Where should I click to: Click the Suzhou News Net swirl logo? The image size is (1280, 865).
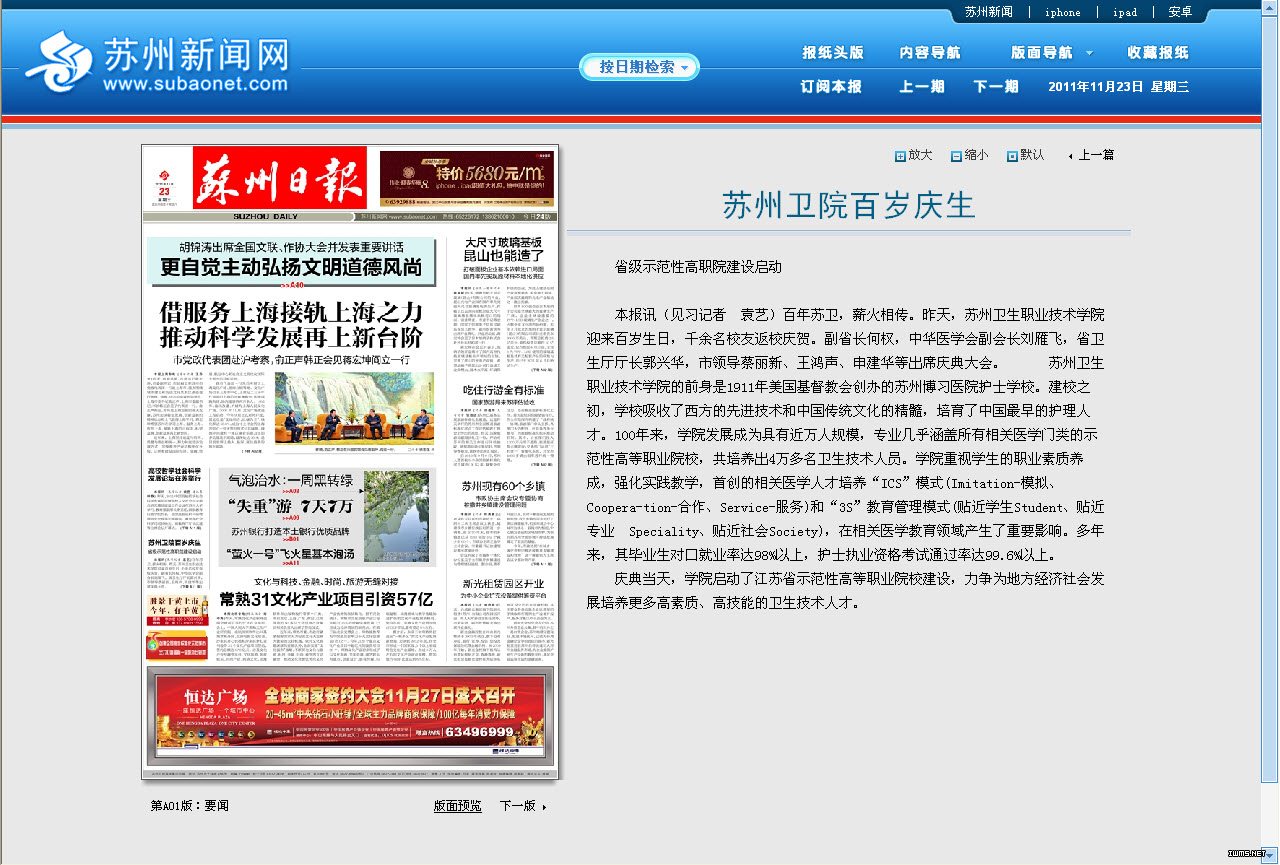click(x=58, y=62)
